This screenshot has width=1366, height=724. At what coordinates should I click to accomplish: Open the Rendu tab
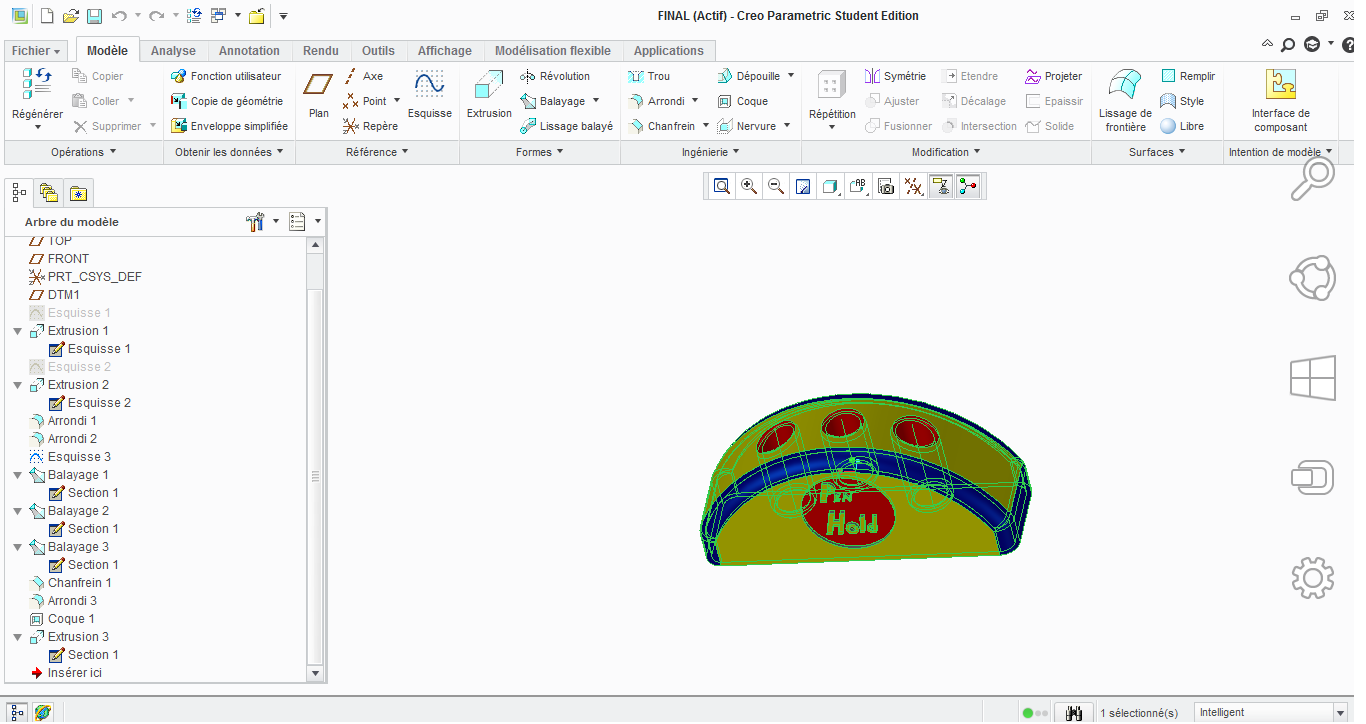[x=320, y=51]
